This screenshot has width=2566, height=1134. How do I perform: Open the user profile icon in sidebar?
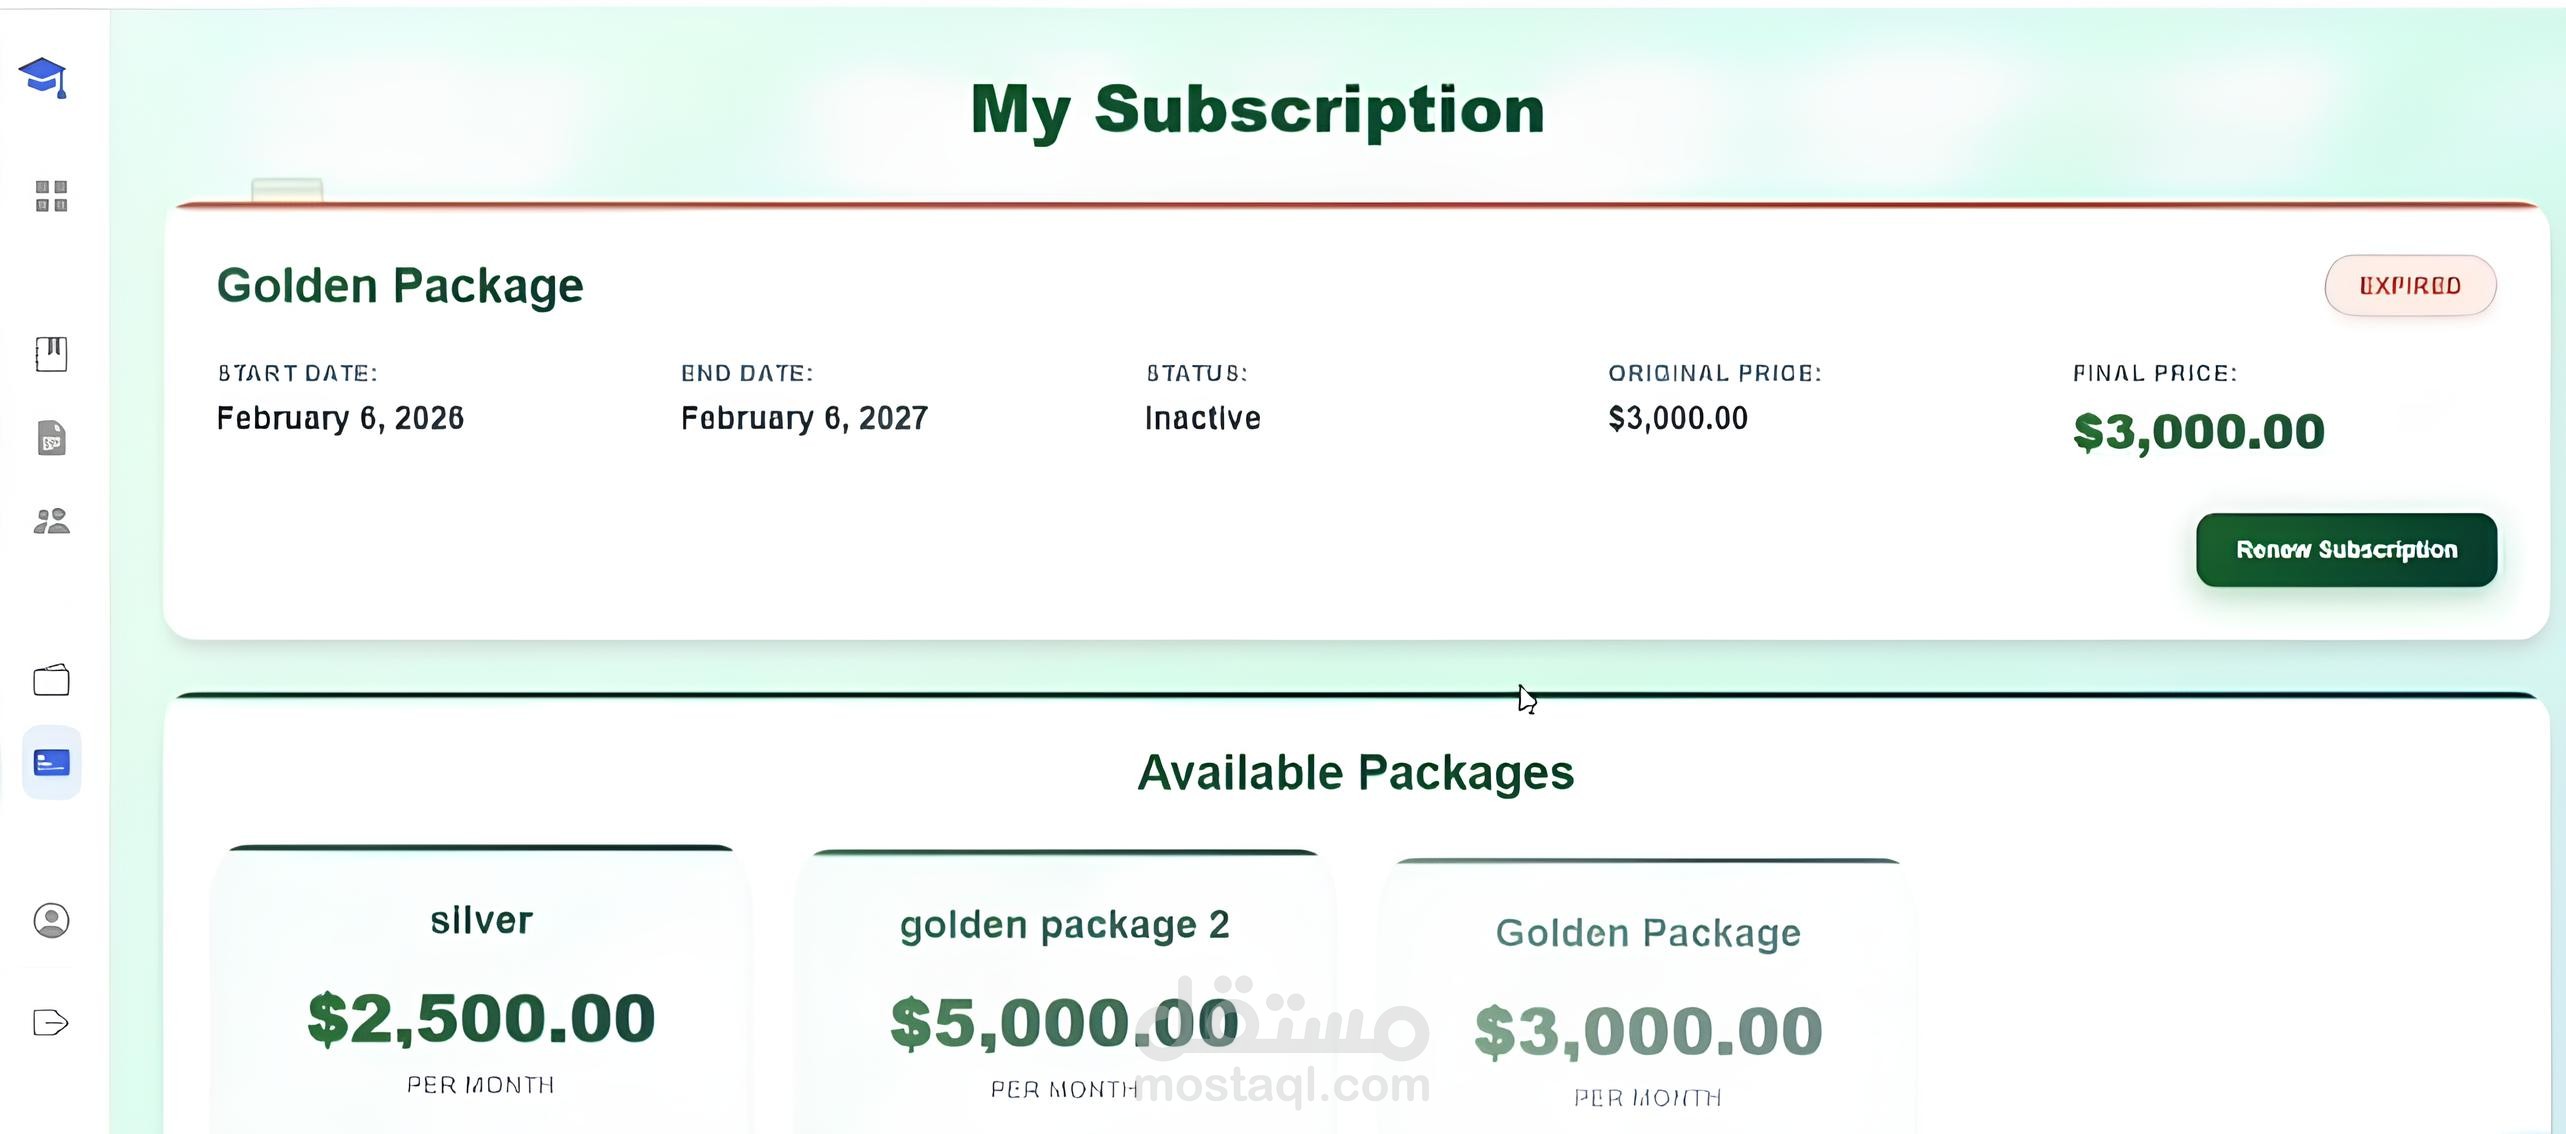pyautogui.click(x=51, y=920)
